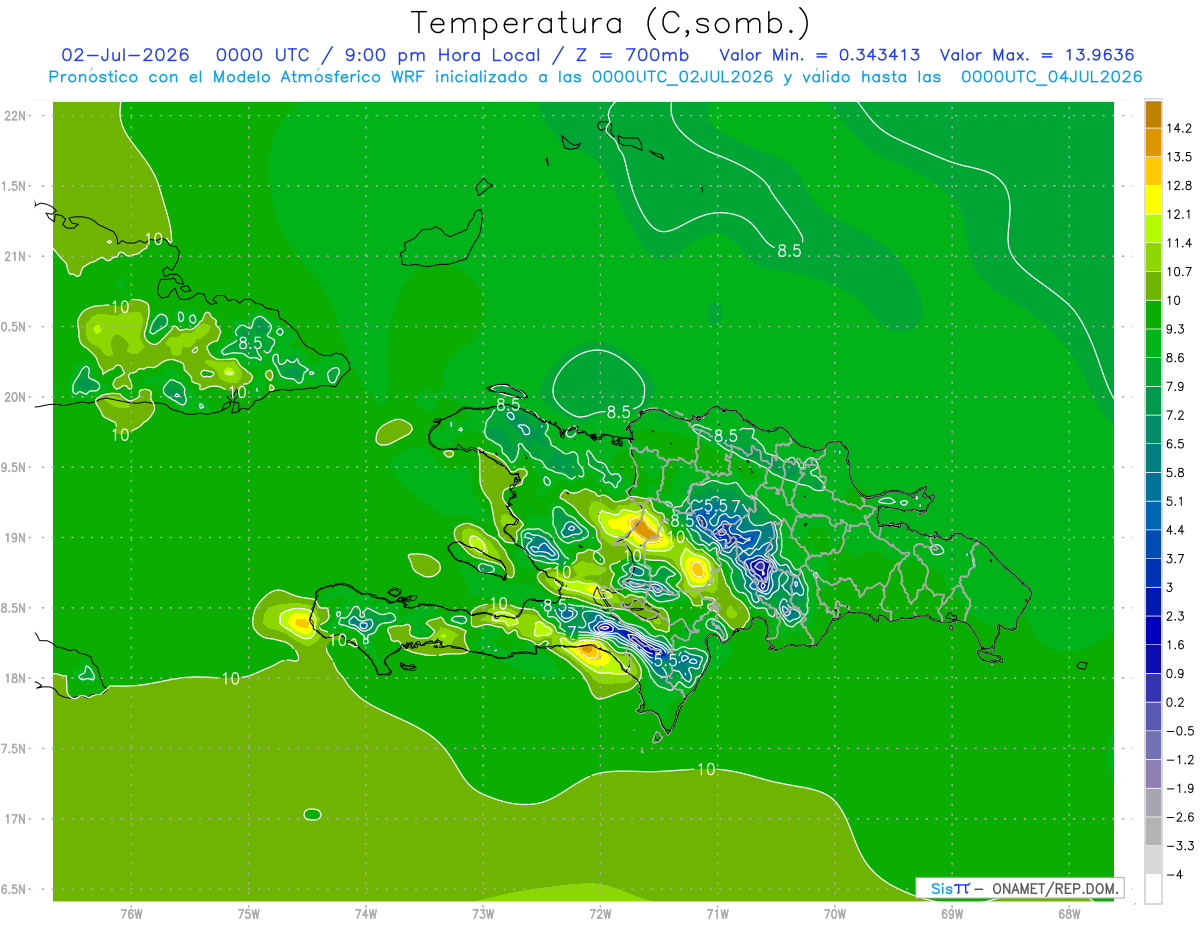Click the dark orange swatch above 14.2
The height and width of the screenshot is (927, 1200).
coord(1153,113)
